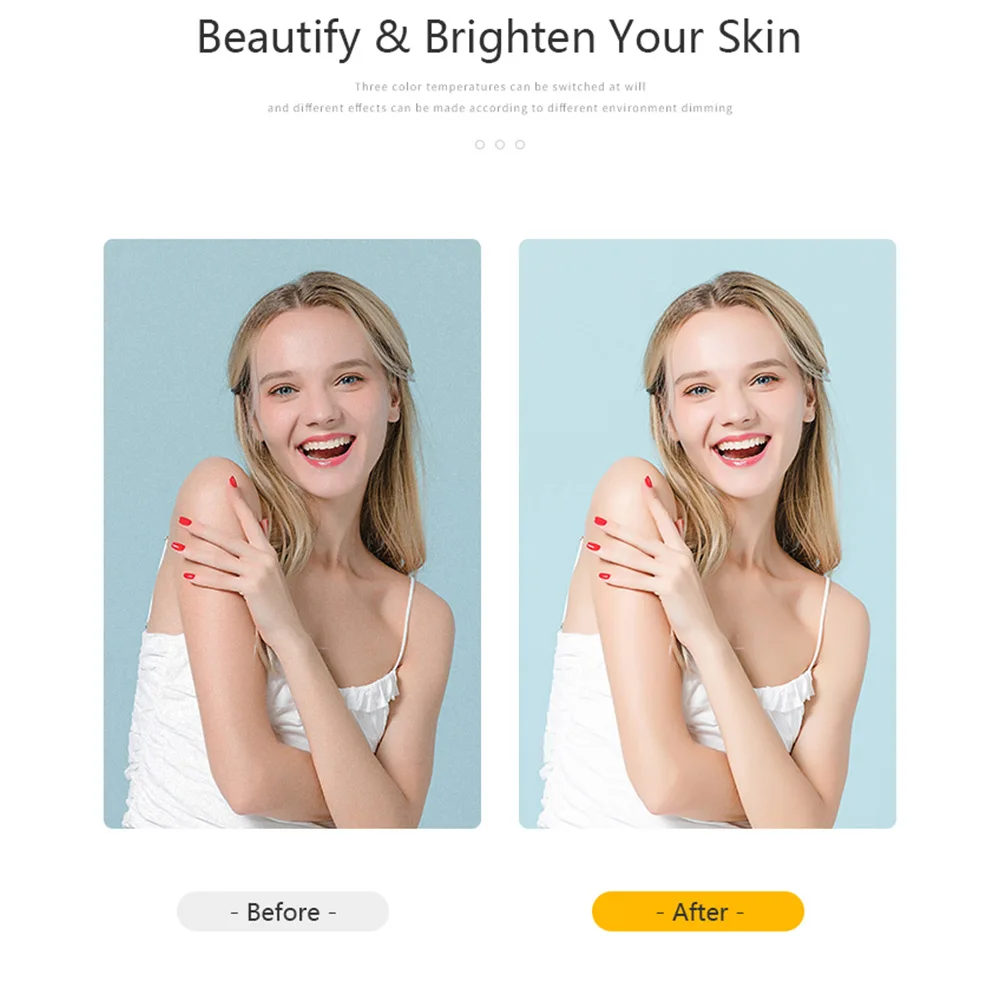Screen dimensions: 1000x1000
Task: Select the middle carousel dot indicator
Action: point(500,145)
